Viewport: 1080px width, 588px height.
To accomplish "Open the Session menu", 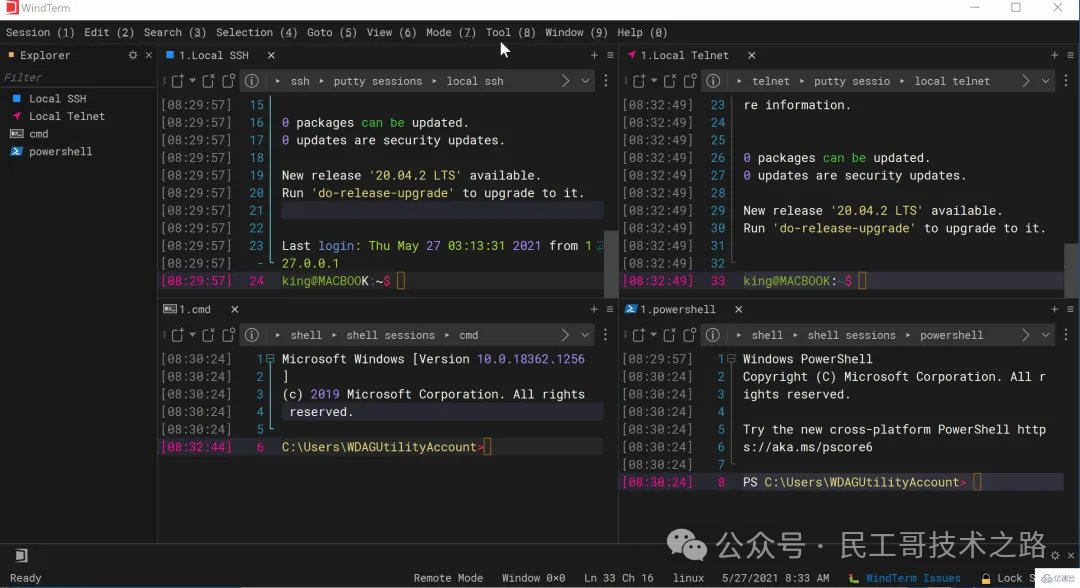I will click(40, 32).
